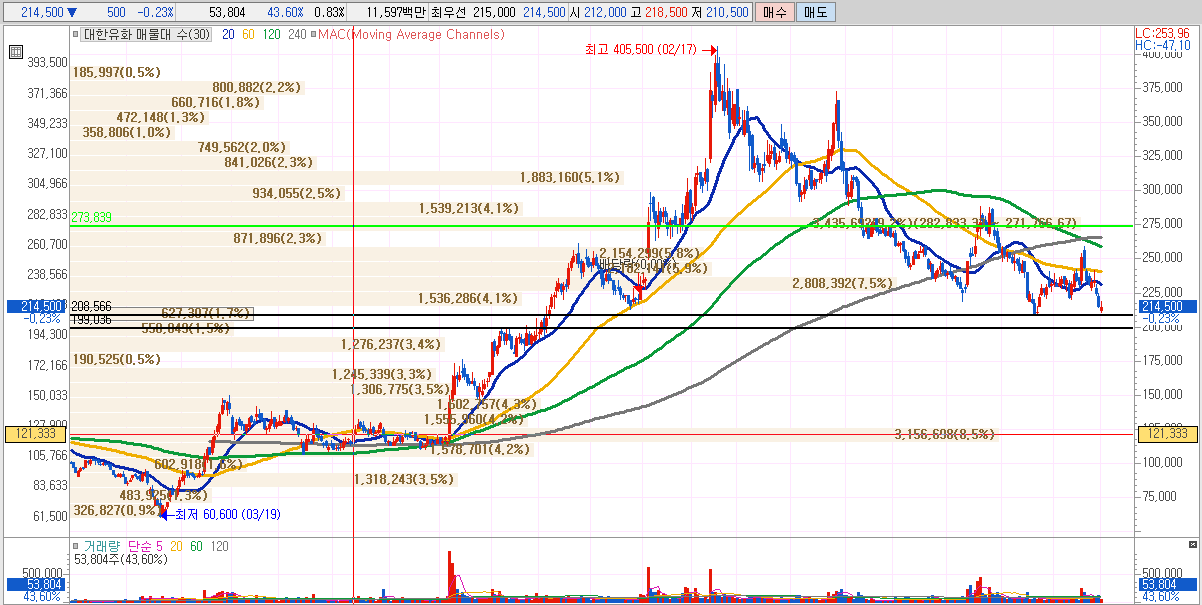This screenshot has width=1202, height=605.
Task: Click the blue 53,804 volume tag on right axis
Action: point(1168,584)
